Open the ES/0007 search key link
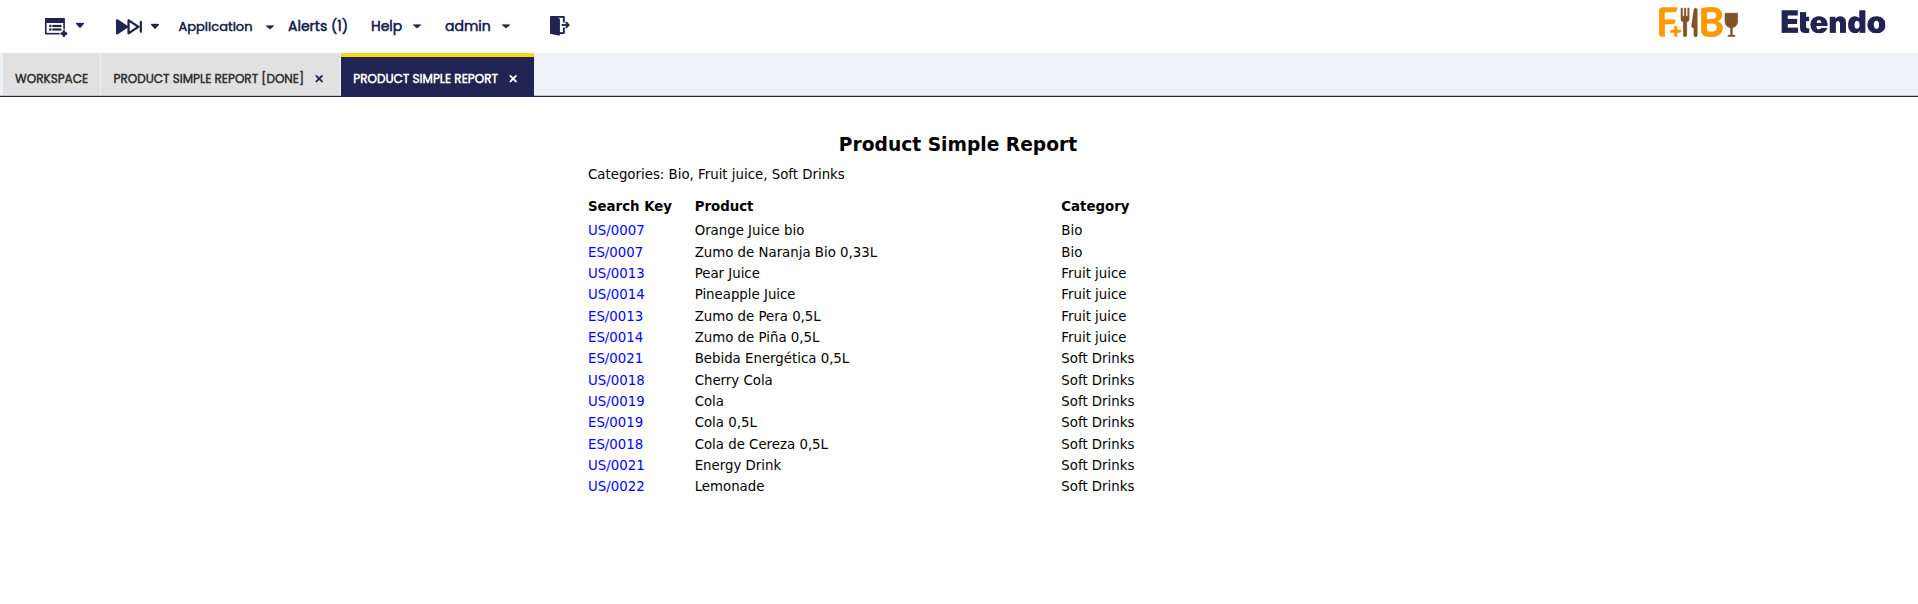 (615, 253)
